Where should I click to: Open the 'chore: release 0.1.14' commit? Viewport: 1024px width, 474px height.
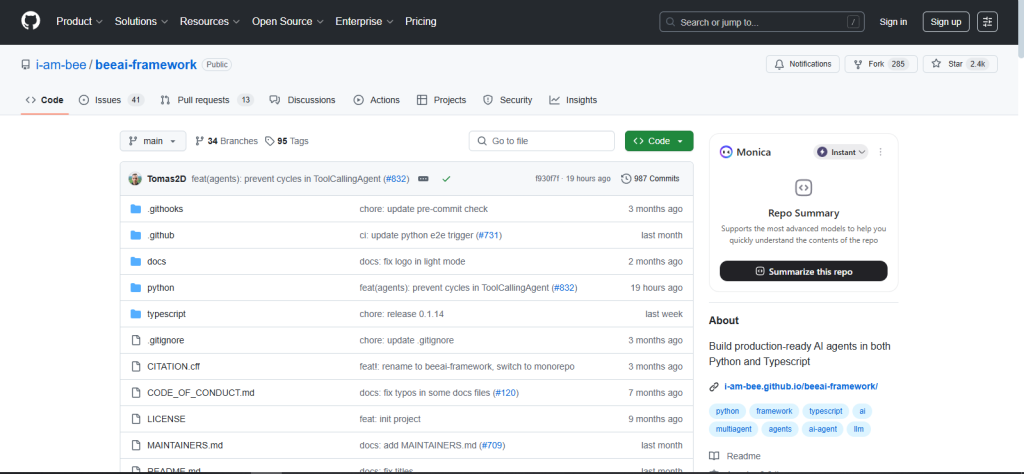click(402, 314)
